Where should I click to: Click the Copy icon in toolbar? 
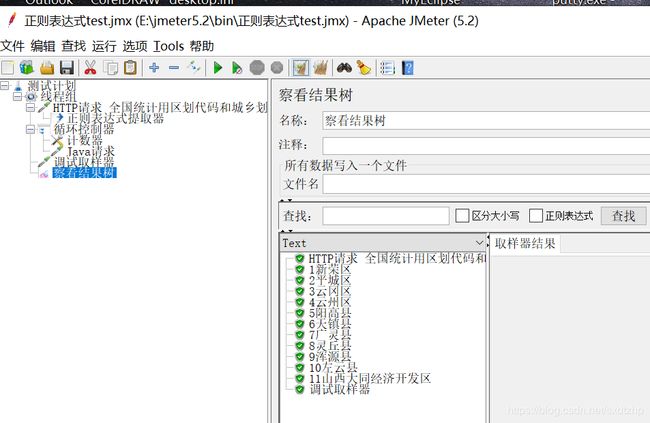tap(110, 68)
